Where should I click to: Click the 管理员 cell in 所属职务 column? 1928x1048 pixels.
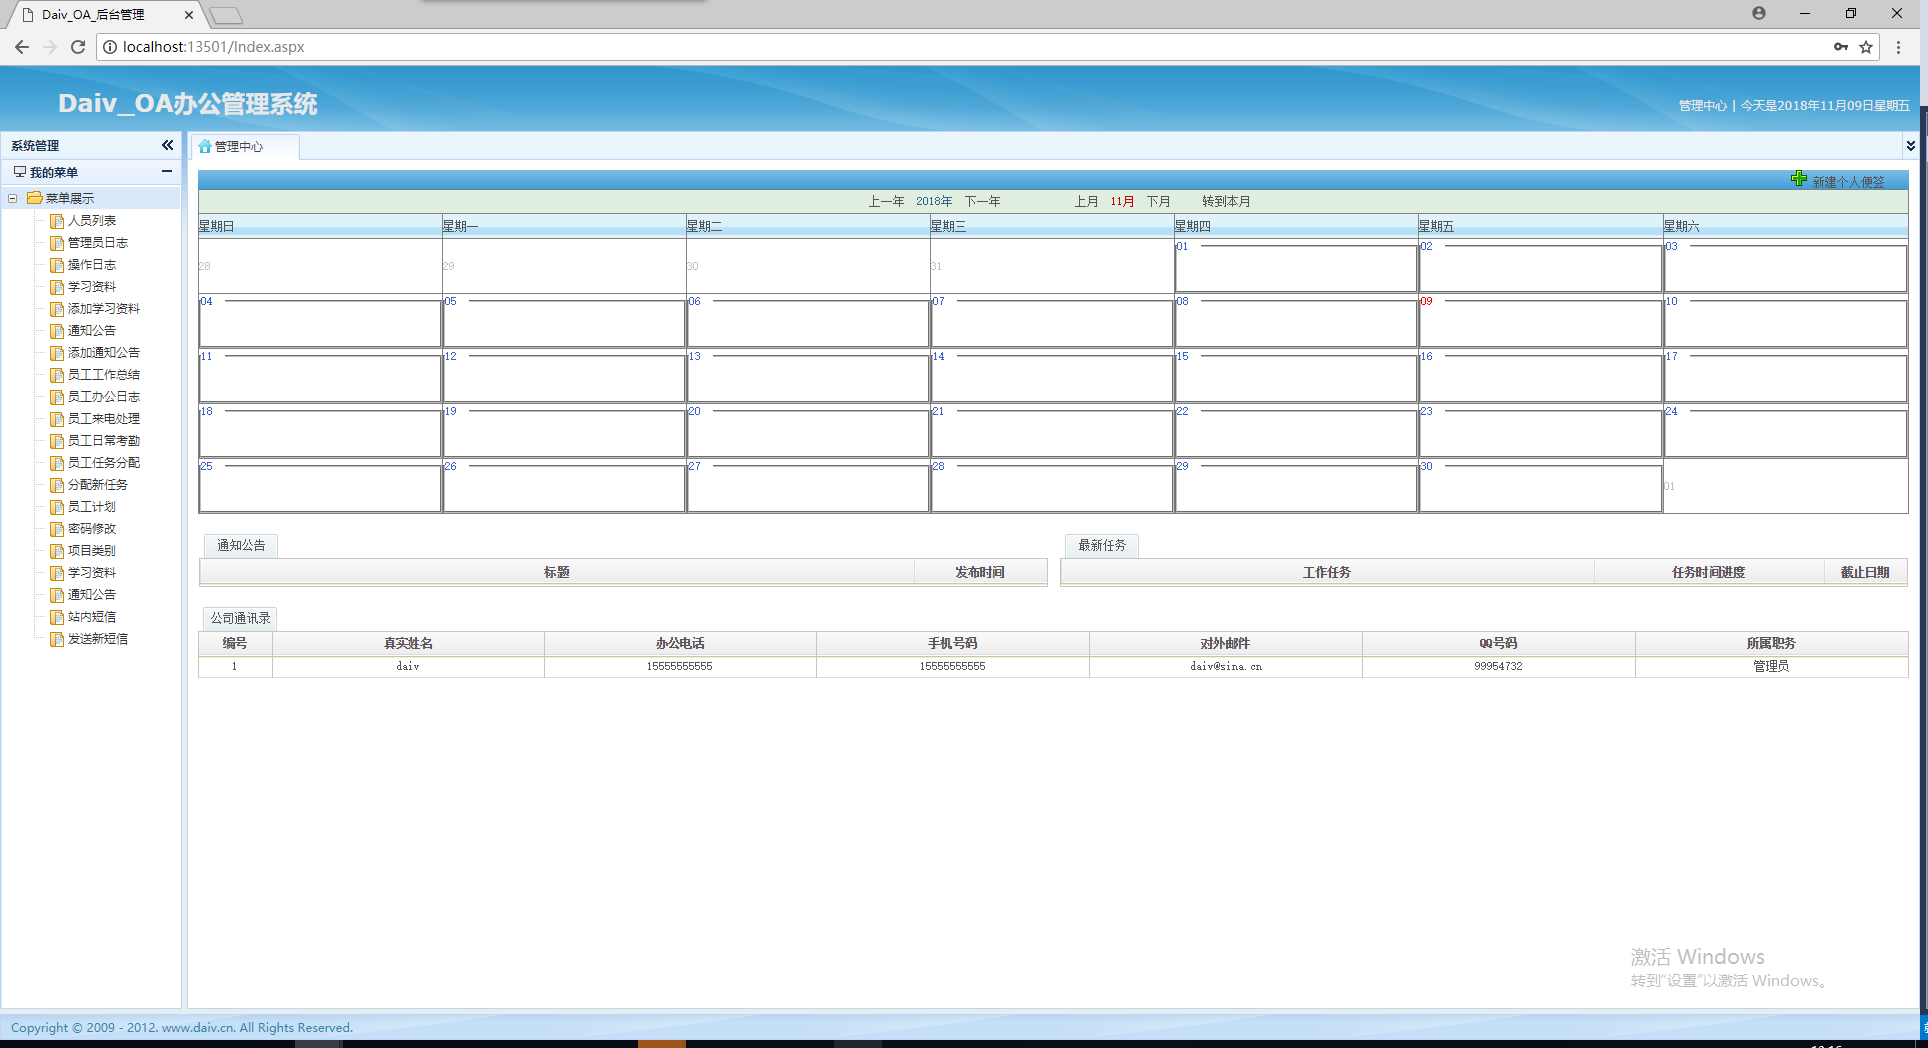(1771, 666)
